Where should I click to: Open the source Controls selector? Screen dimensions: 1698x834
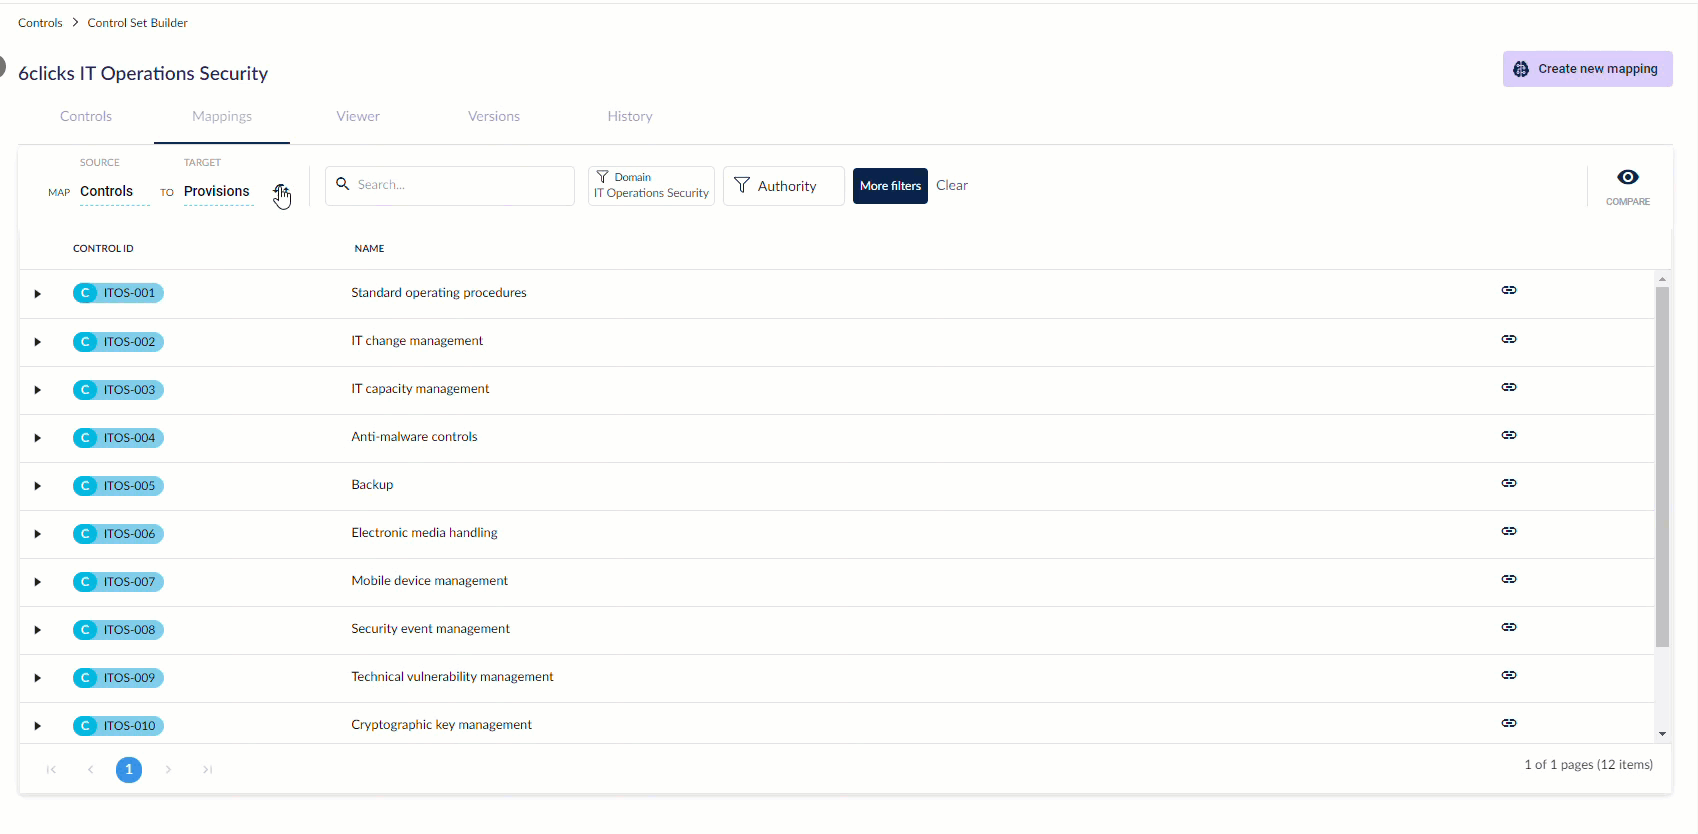[x=107, y=192]
